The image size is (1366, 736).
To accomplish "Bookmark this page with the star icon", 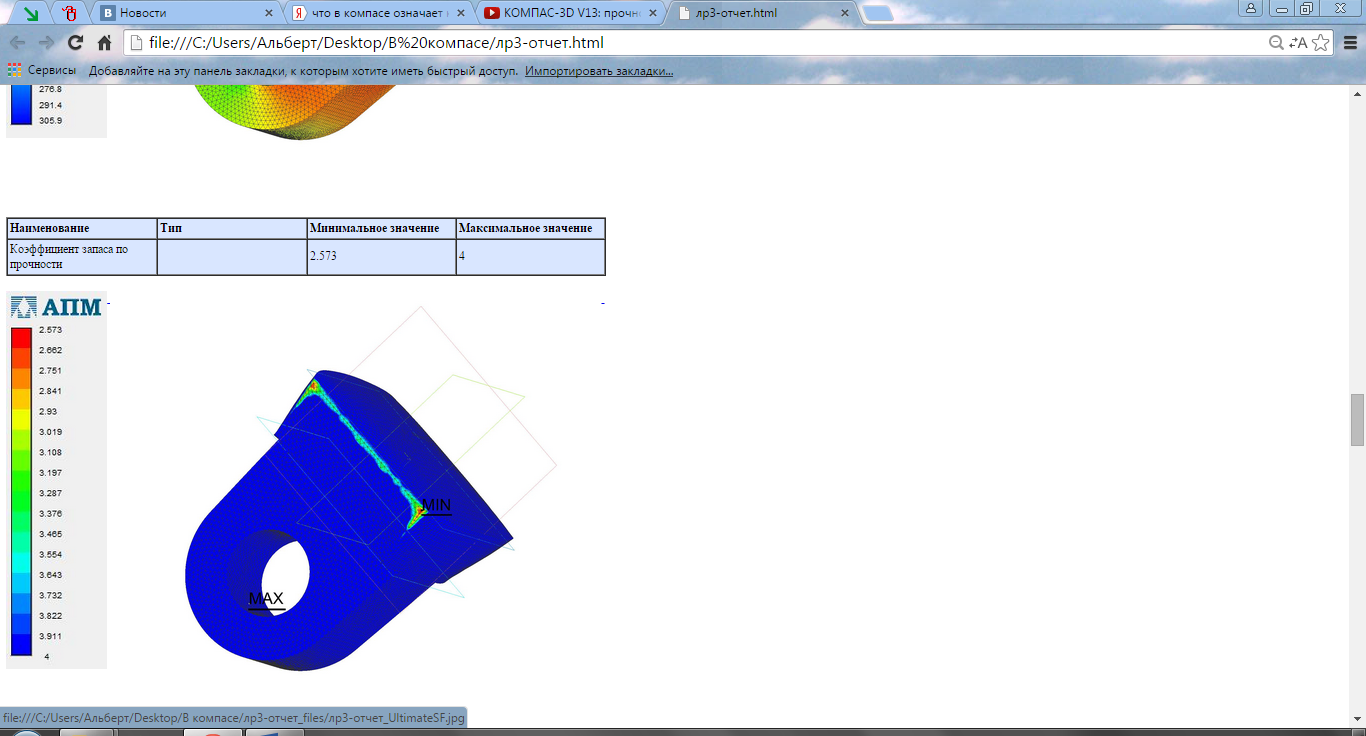I will coord(1320,43).
